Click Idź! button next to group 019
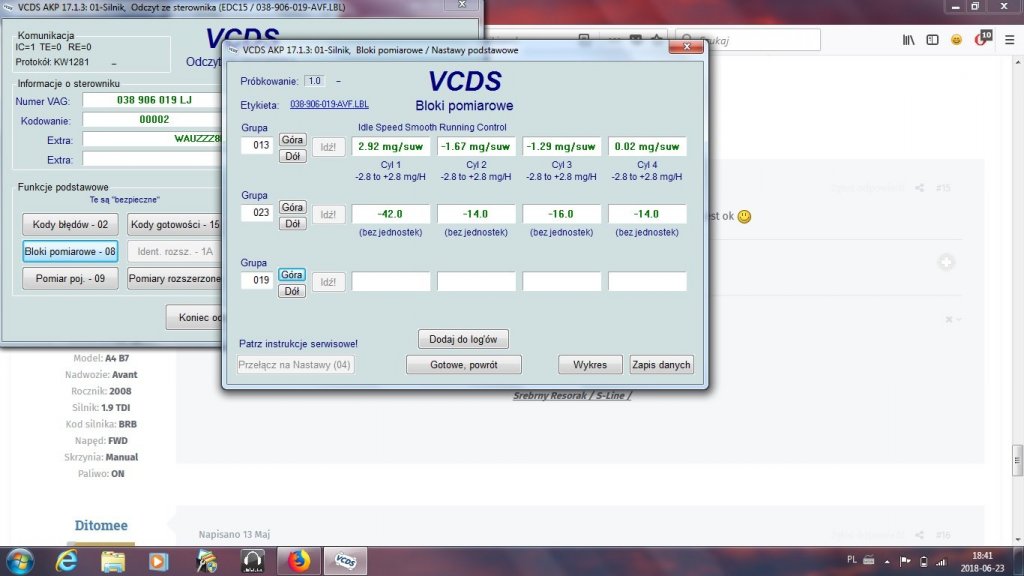 click(x=328, y=282)
